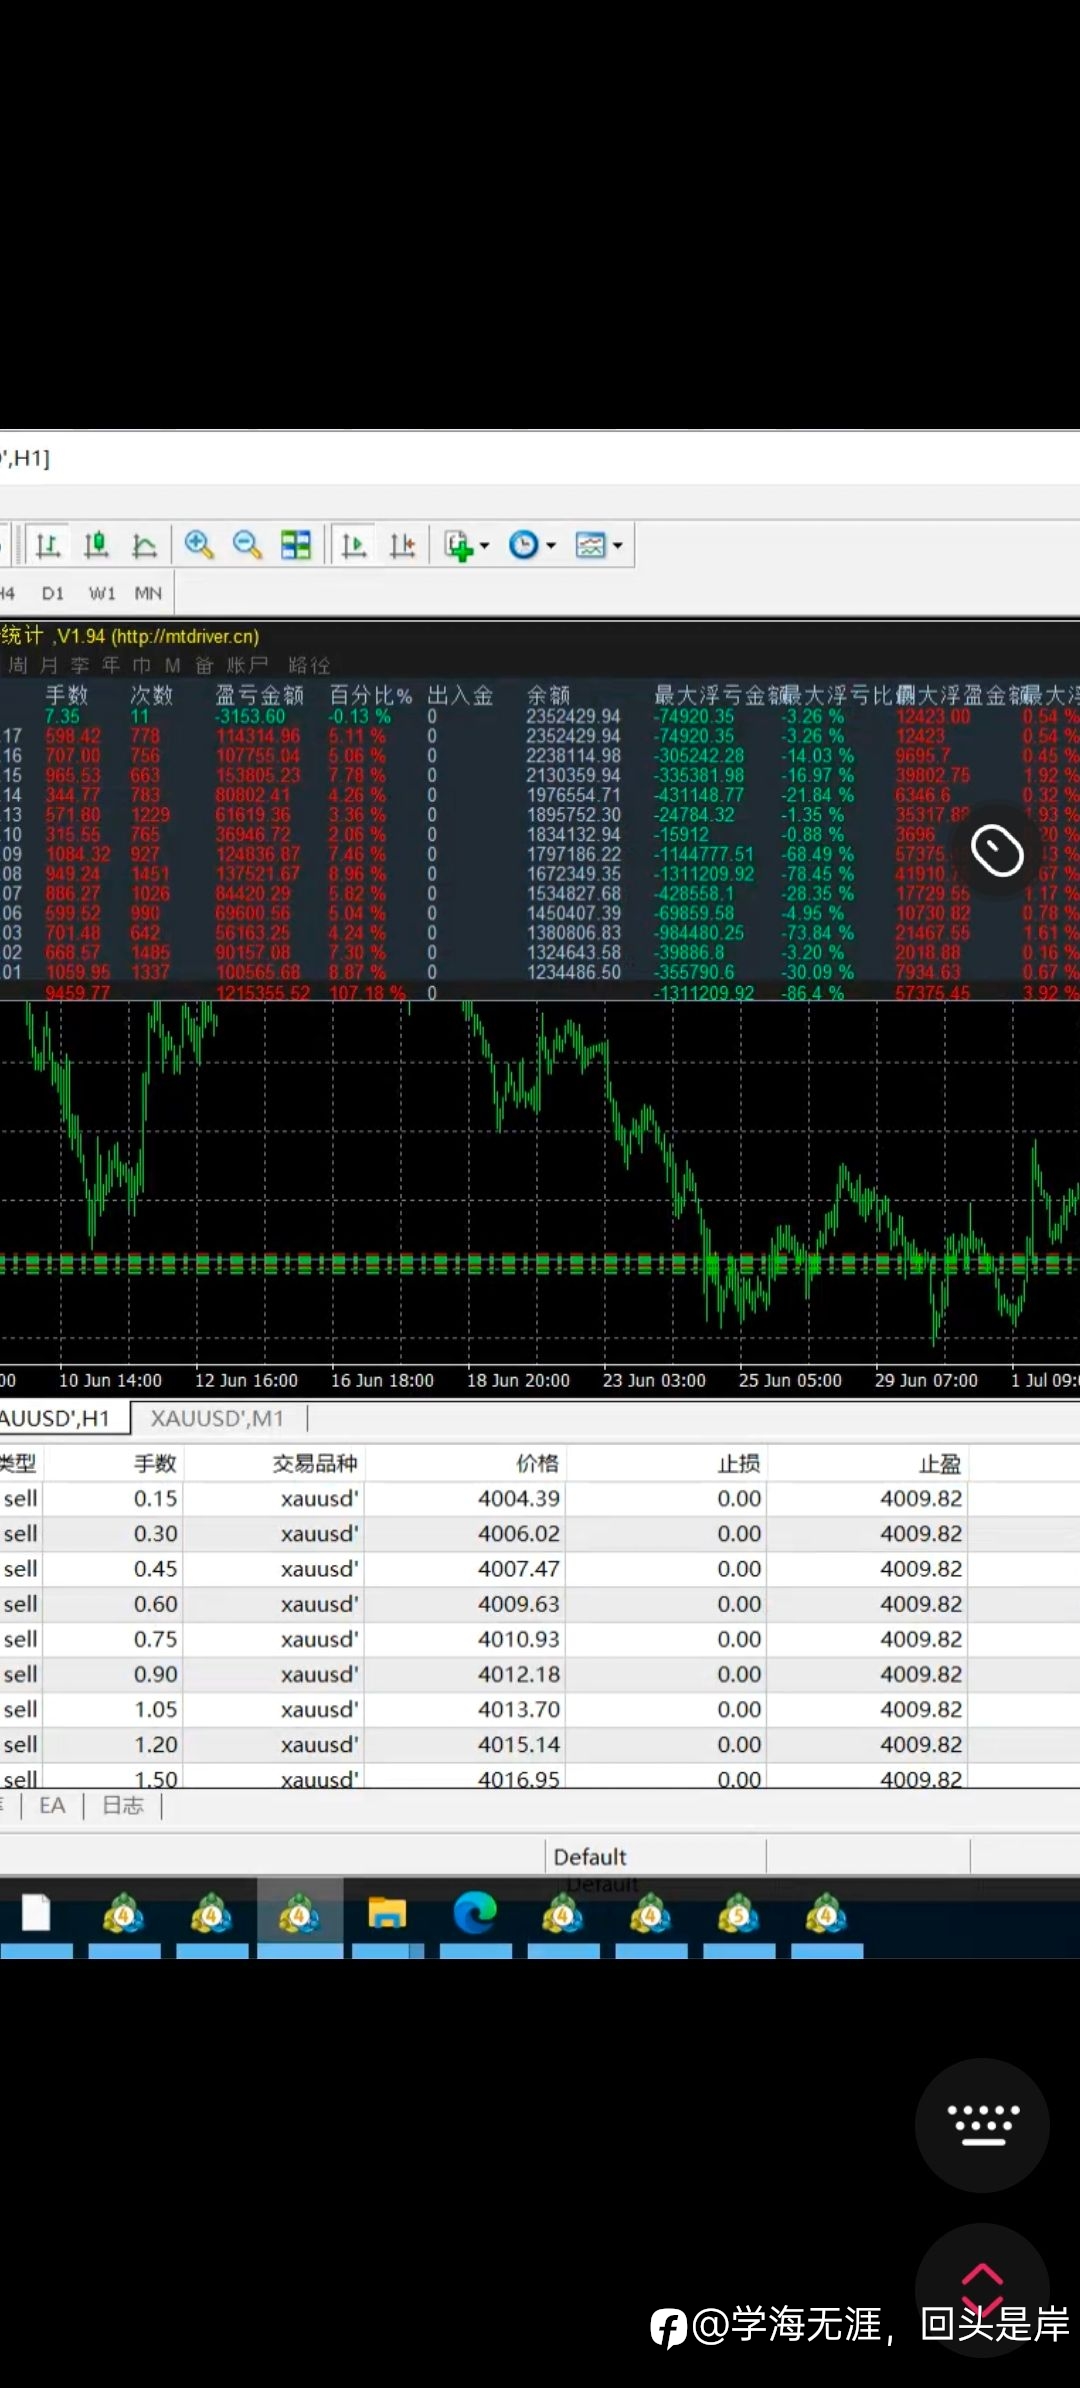
Task: Select the D1 timeframe button
Action: (53, 593)
